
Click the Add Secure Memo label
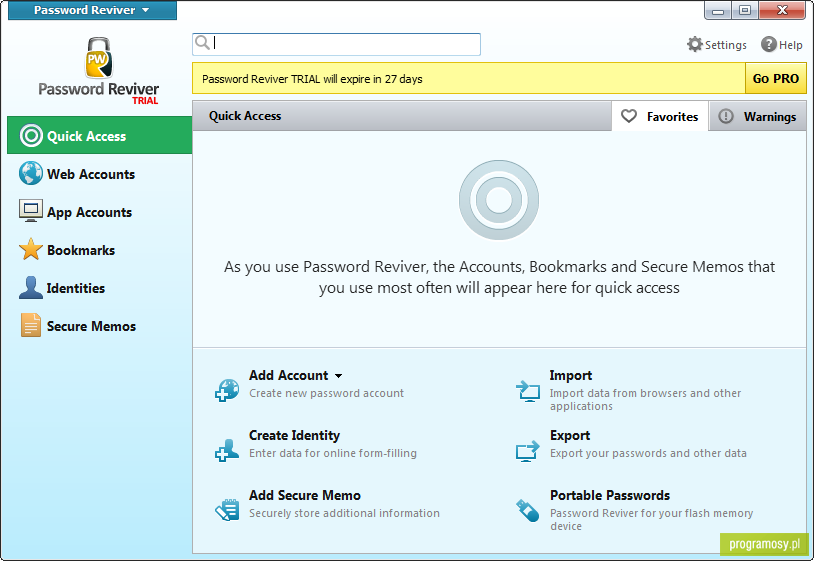pos(305,495)
